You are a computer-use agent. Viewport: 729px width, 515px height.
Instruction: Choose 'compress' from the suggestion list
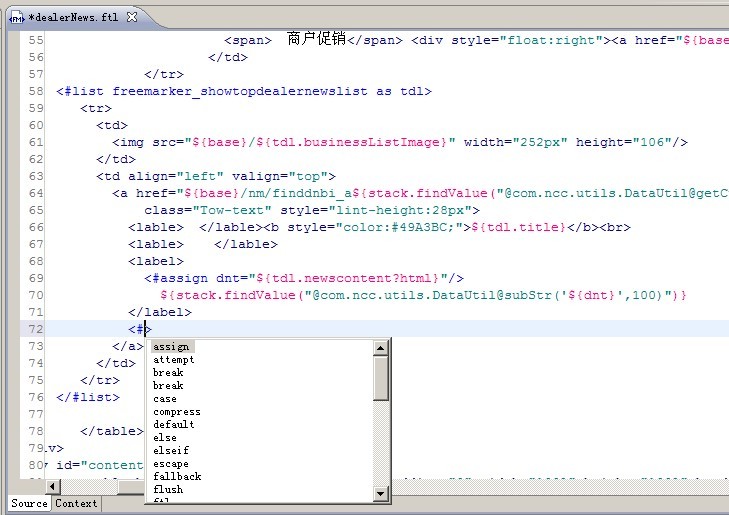[177, 412]
